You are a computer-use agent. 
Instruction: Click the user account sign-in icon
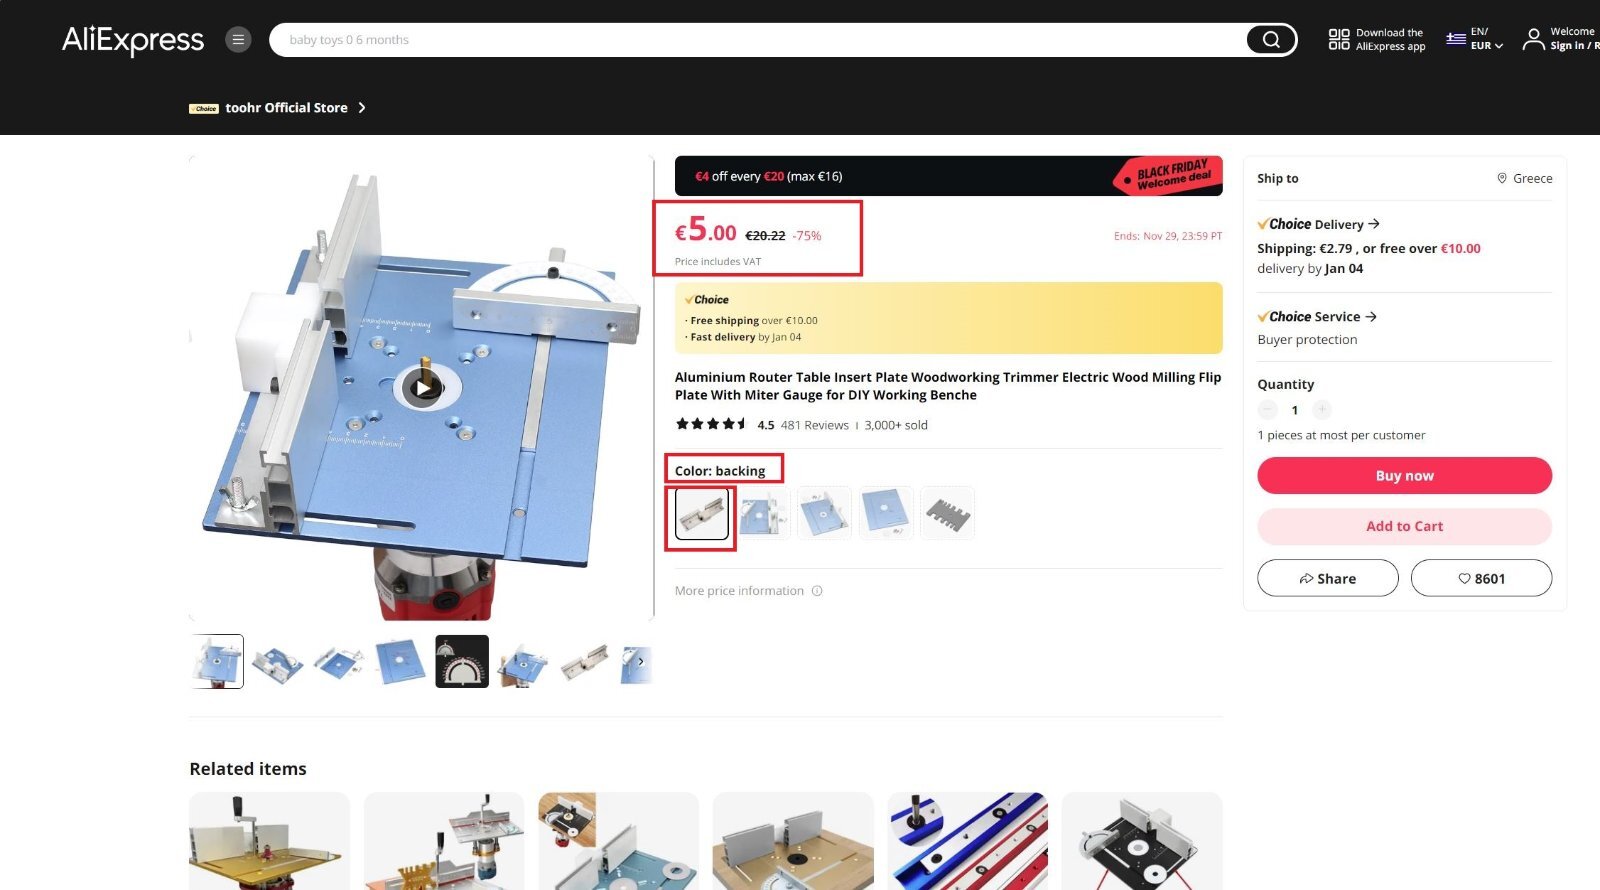[x=1533, y=39]
